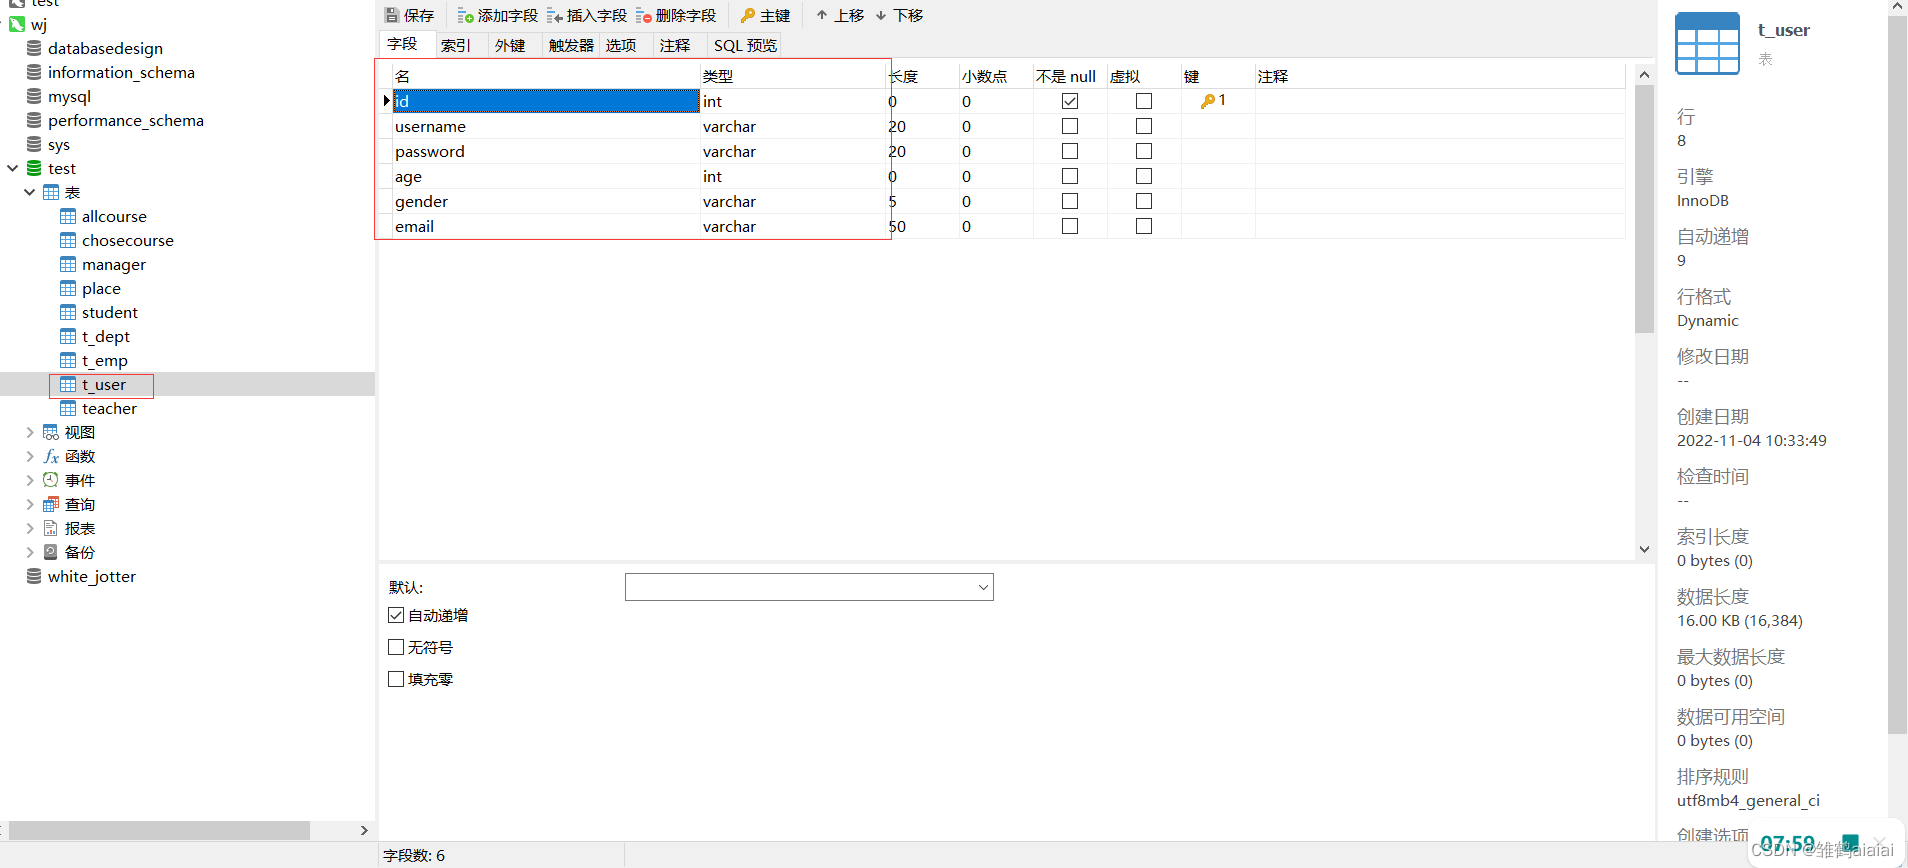Toggle Virtual checkbox for gender field
The height and width of the screenshot is (868, 1908).
[1144, 201]
